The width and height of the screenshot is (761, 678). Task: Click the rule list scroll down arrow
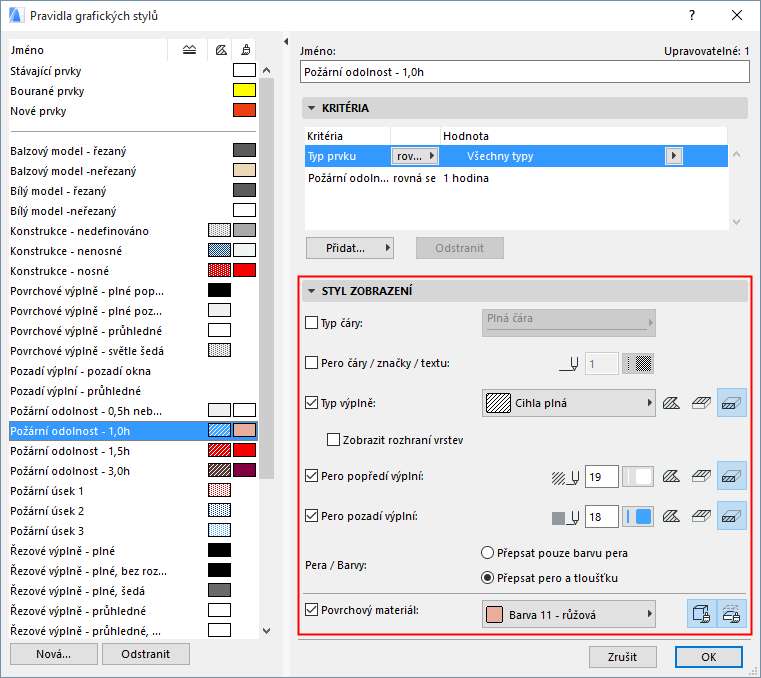(x=266, y=630)
